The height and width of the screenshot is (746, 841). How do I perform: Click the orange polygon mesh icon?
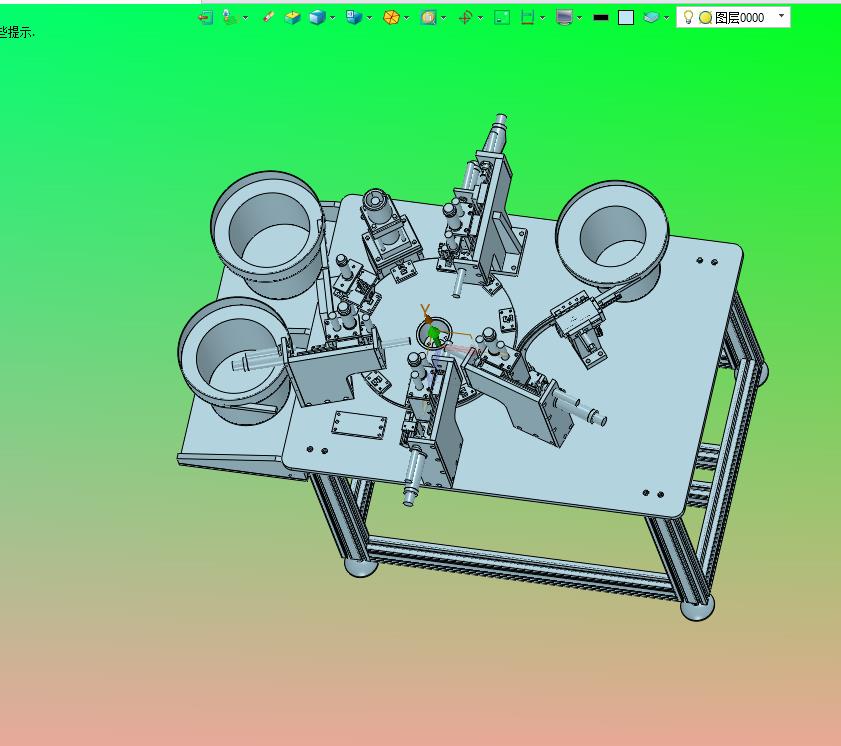click(x=391, y=18)
